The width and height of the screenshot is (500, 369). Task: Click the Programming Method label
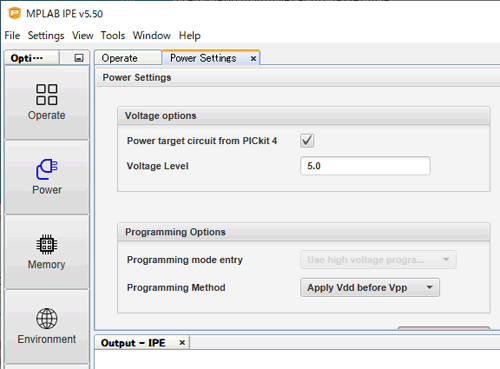176,287
